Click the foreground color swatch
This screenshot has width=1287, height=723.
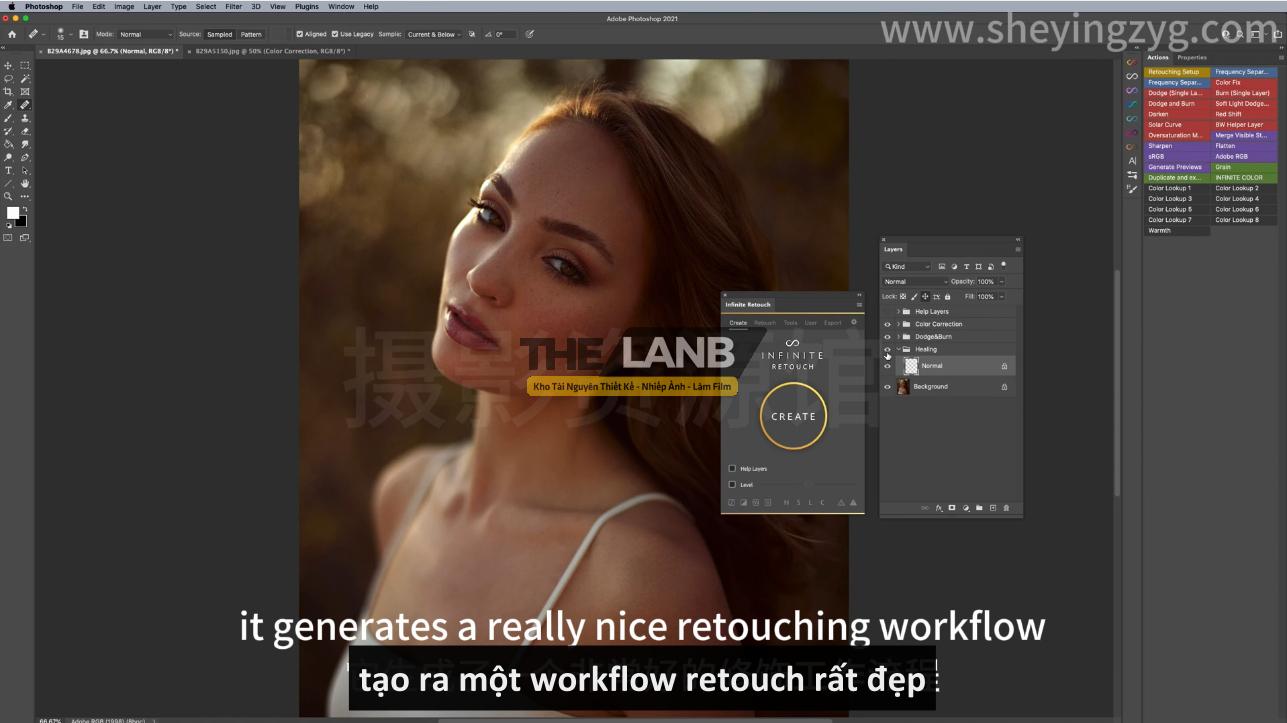coord(13,213)
